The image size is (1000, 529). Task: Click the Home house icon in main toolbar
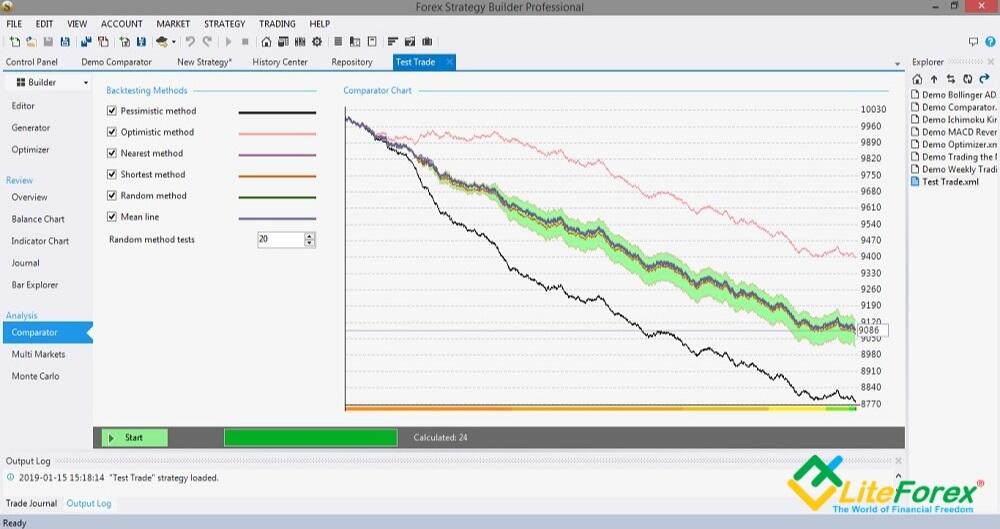[x=266, y=41]
